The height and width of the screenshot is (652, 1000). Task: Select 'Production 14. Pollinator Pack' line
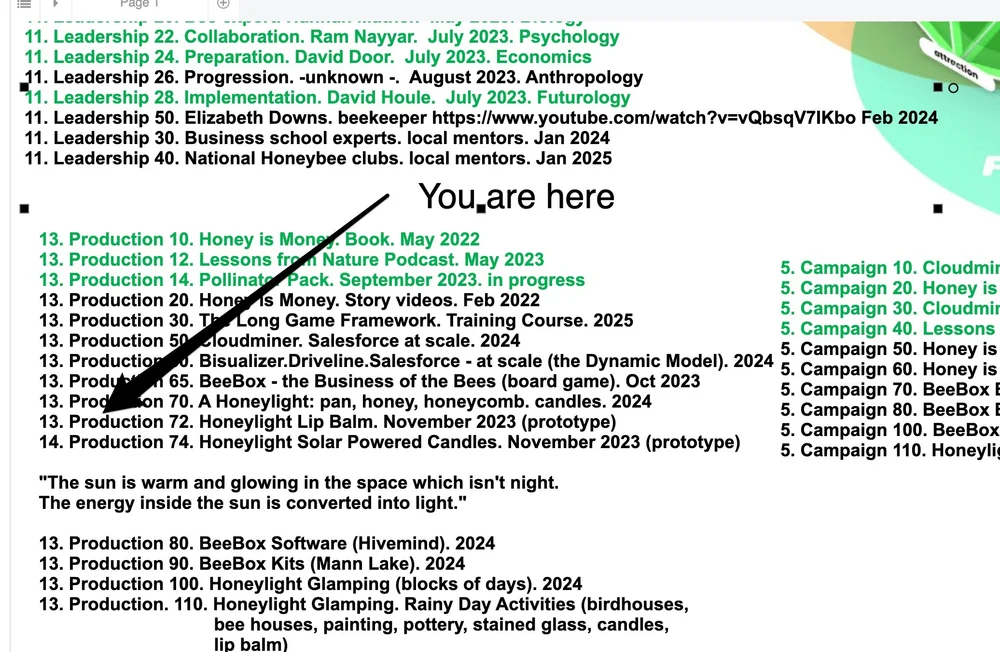pyautogui.click(x=312, y=281)
